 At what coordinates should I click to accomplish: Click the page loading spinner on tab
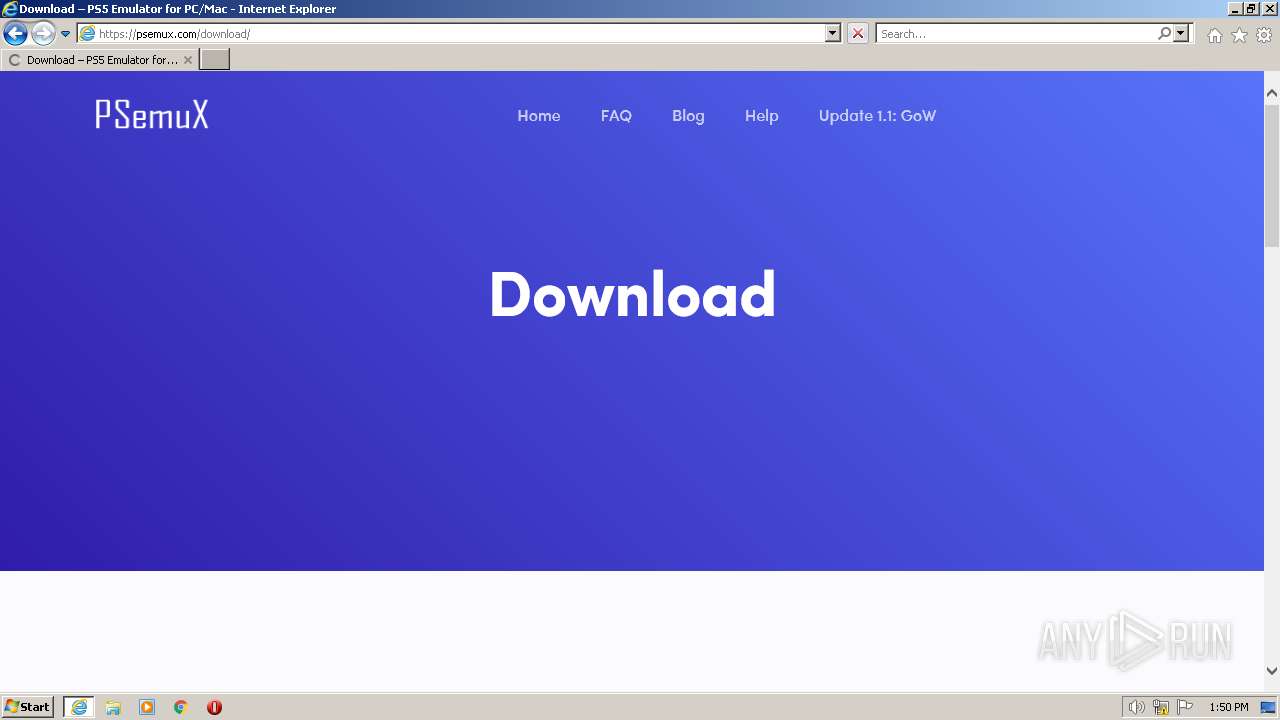14,60
